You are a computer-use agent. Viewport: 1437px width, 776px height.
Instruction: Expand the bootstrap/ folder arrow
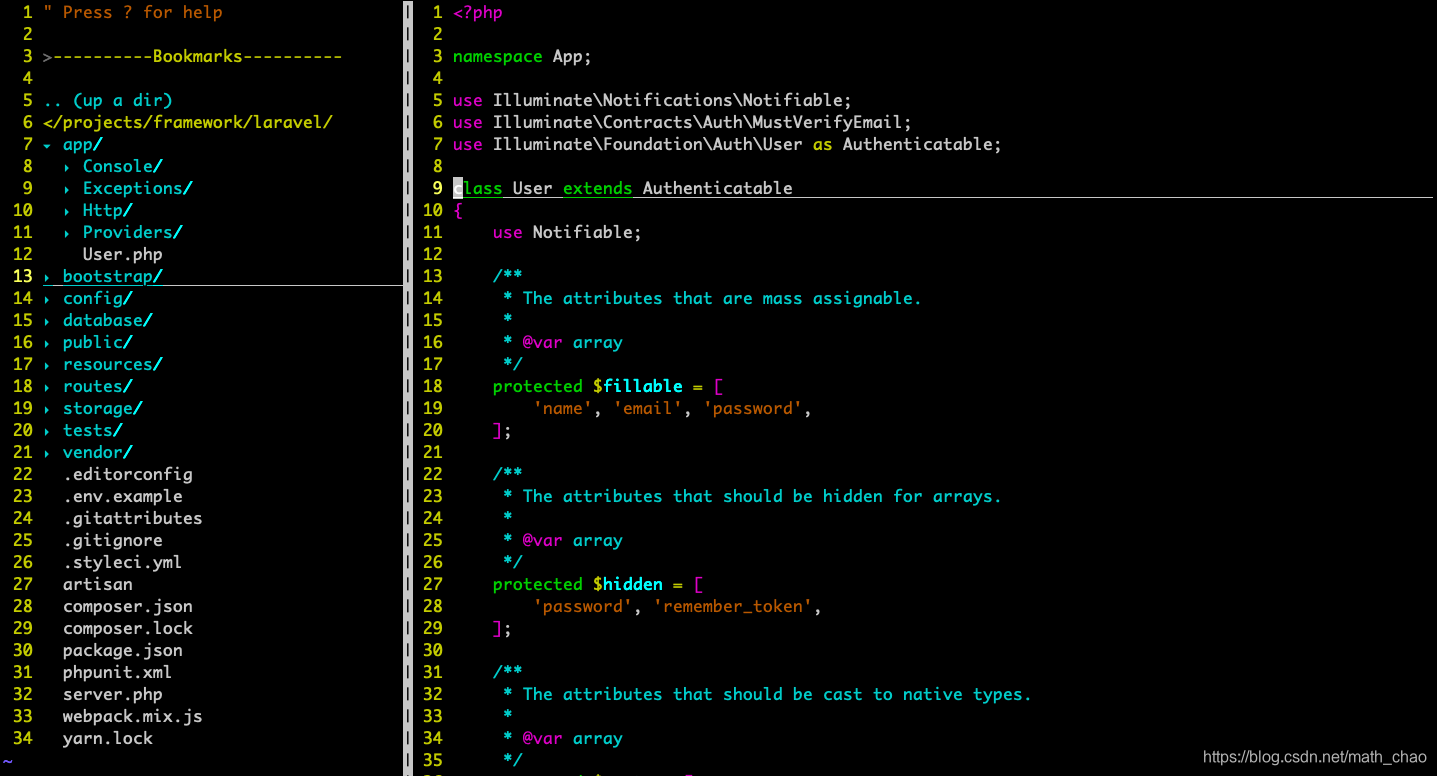click(47, 277)
